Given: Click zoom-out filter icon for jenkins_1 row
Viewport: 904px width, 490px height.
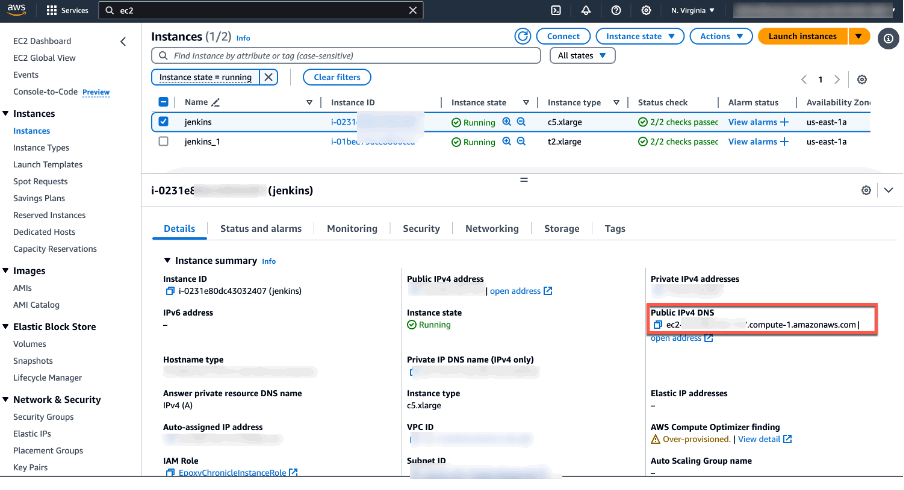Looking at the screenshot, I should pos(521,141).
